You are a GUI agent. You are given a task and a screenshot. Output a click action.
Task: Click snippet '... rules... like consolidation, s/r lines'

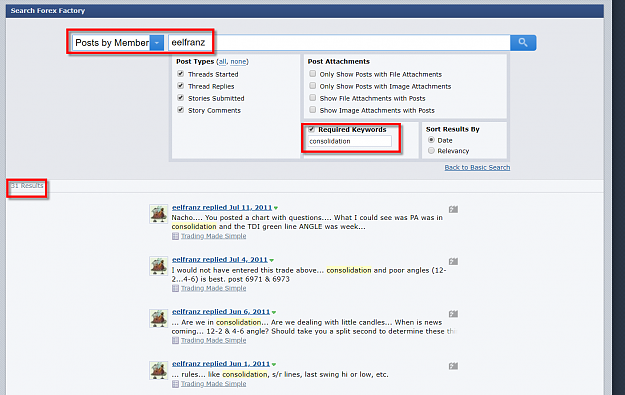point(280,374)
